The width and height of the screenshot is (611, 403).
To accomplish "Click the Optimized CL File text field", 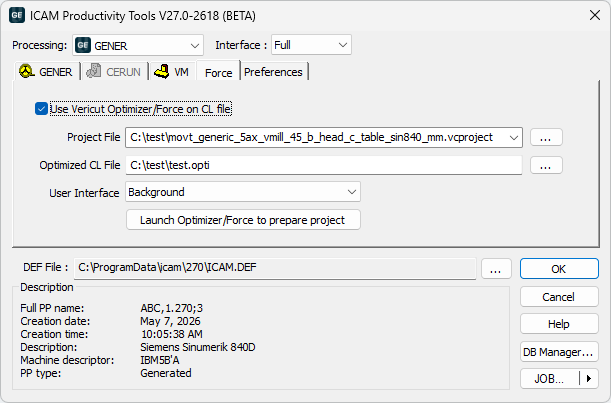I will pos(323,165).
